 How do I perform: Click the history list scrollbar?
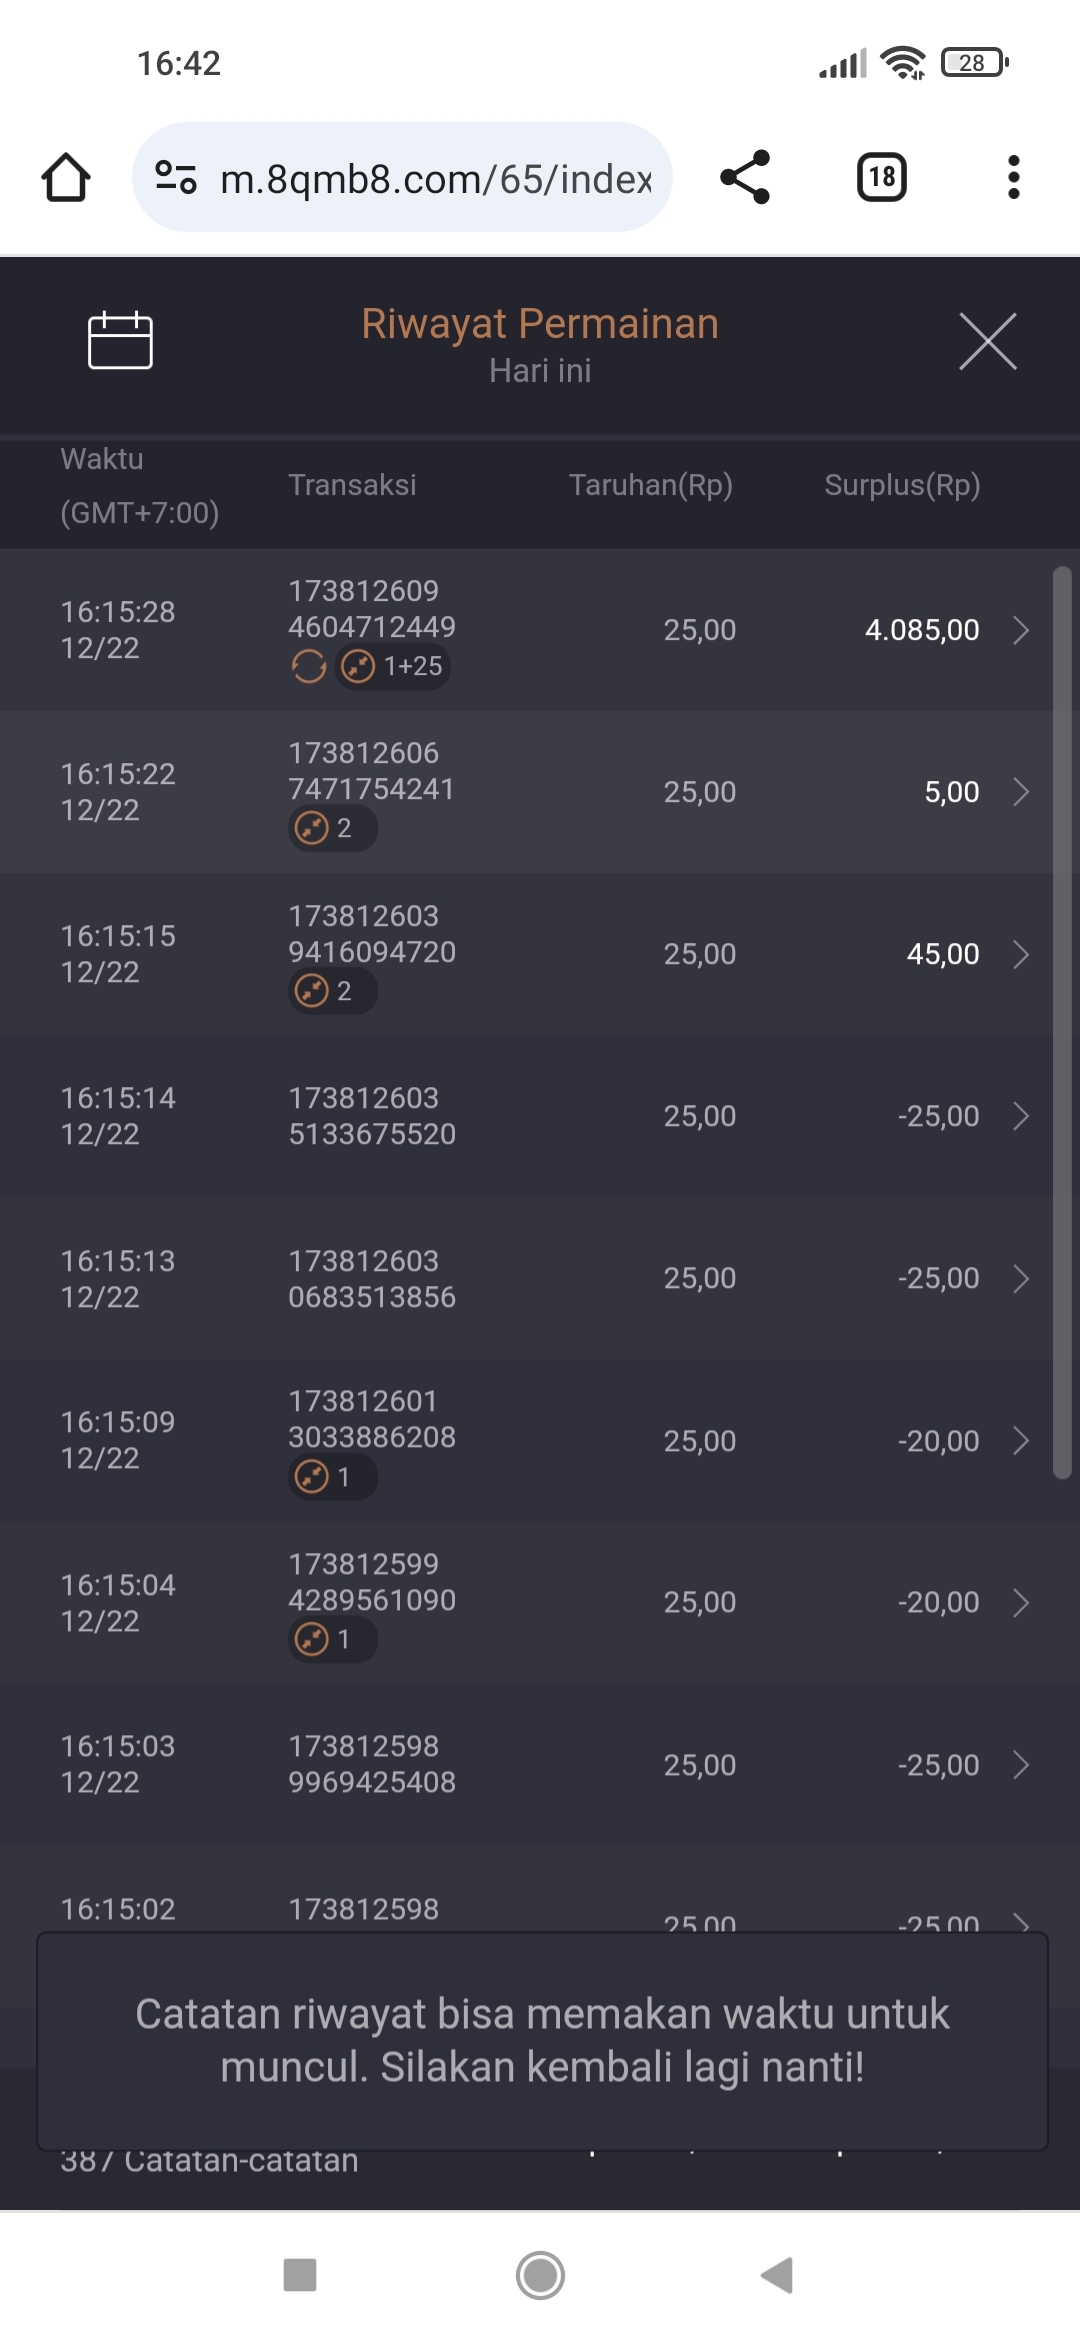coord(1062,1020)
